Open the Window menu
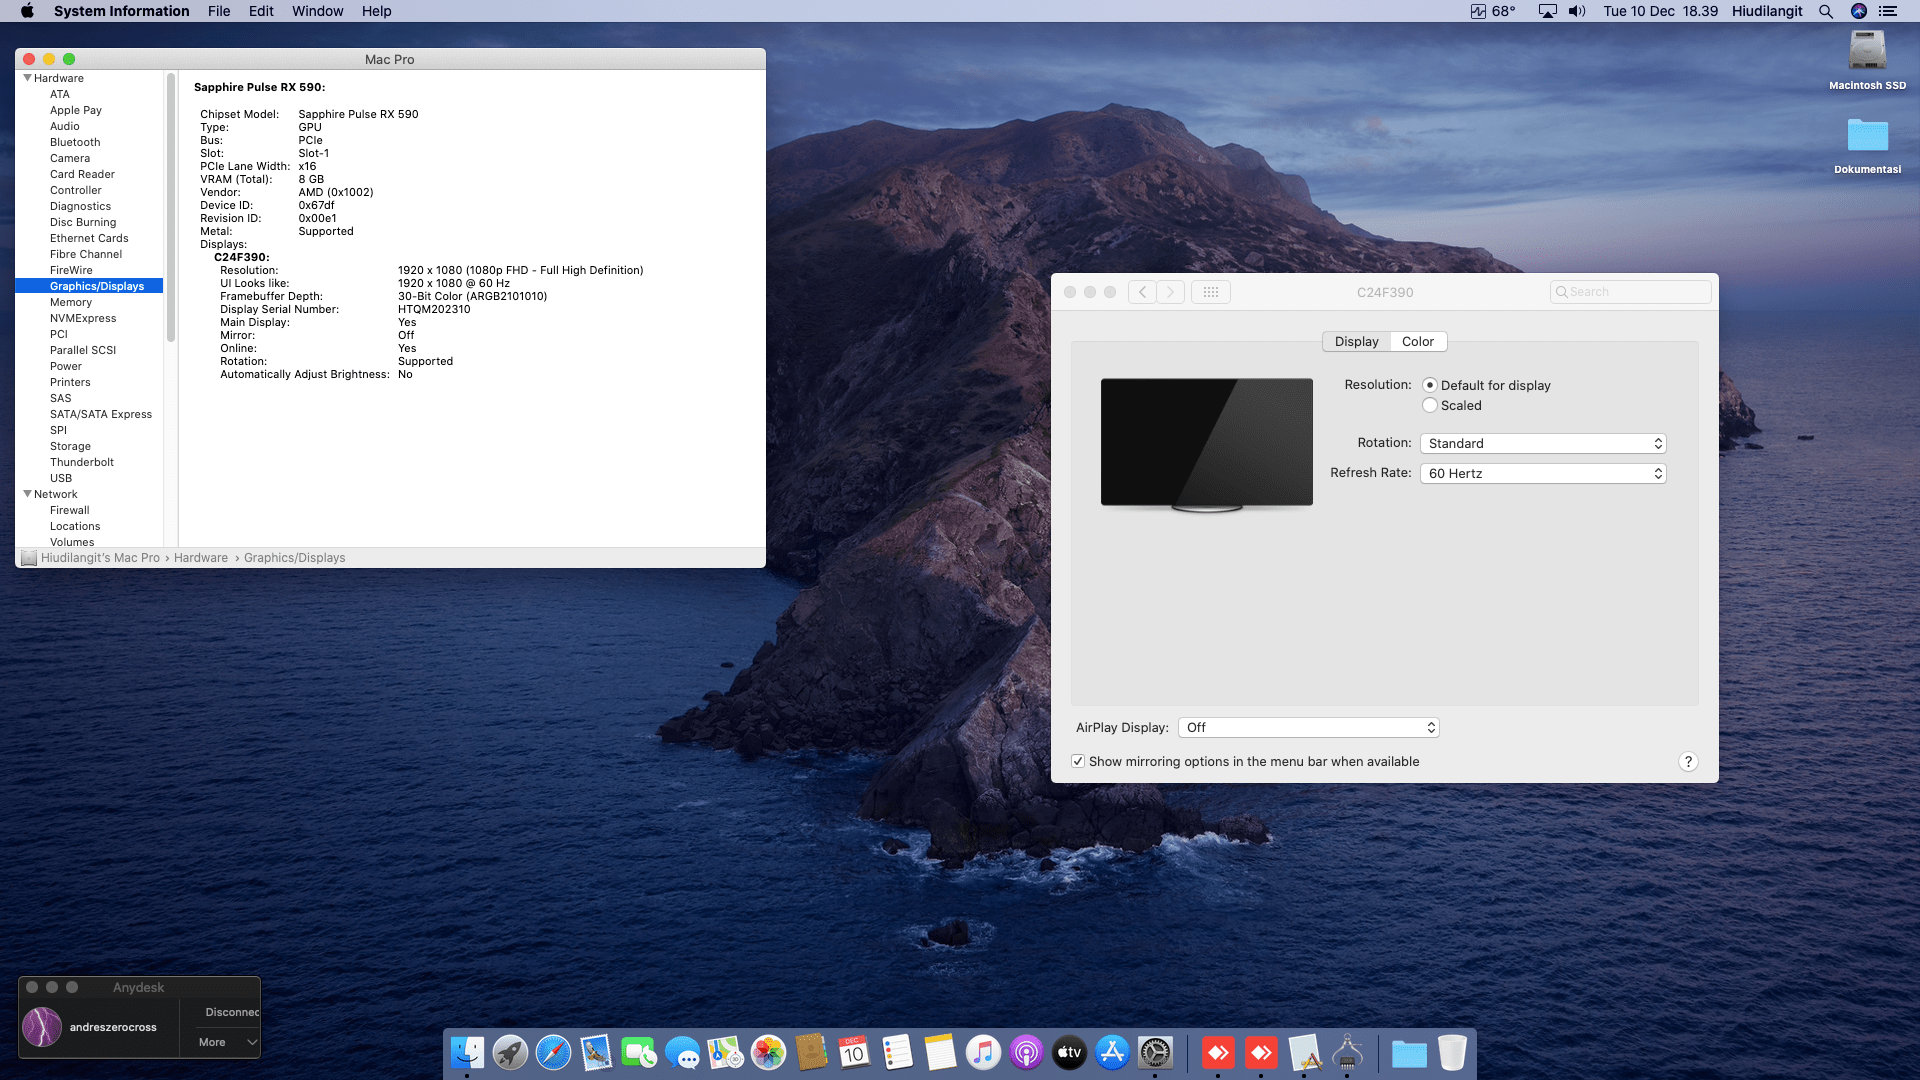The image size is (1920, 1080). (317, 11)
